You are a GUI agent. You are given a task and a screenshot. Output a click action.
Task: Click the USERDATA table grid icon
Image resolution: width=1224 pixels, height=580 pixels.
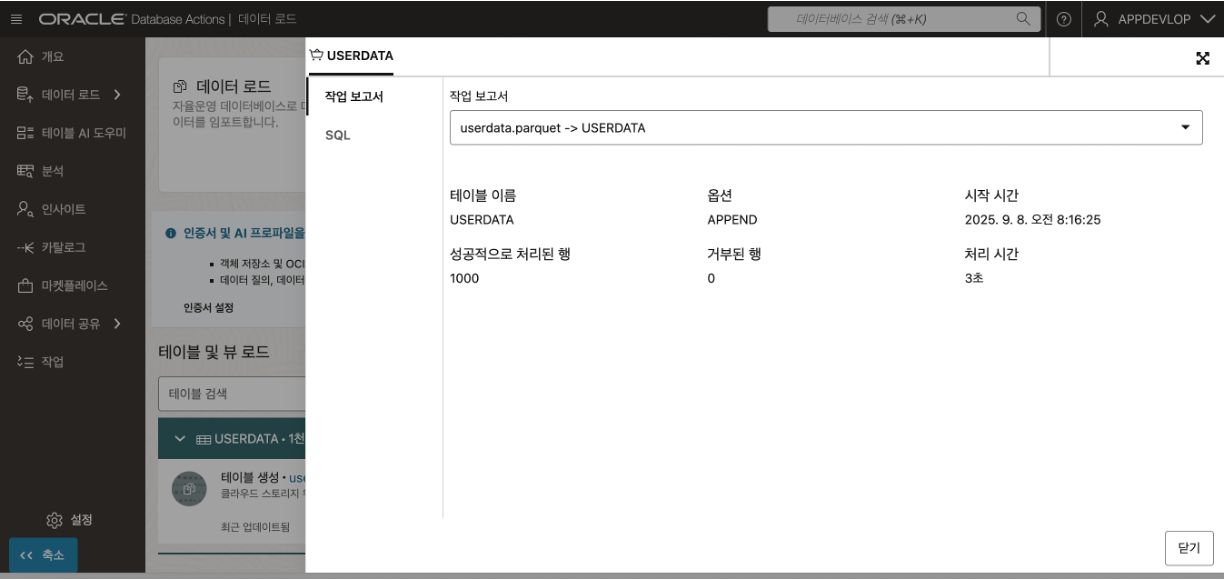[x=203, y=440]
